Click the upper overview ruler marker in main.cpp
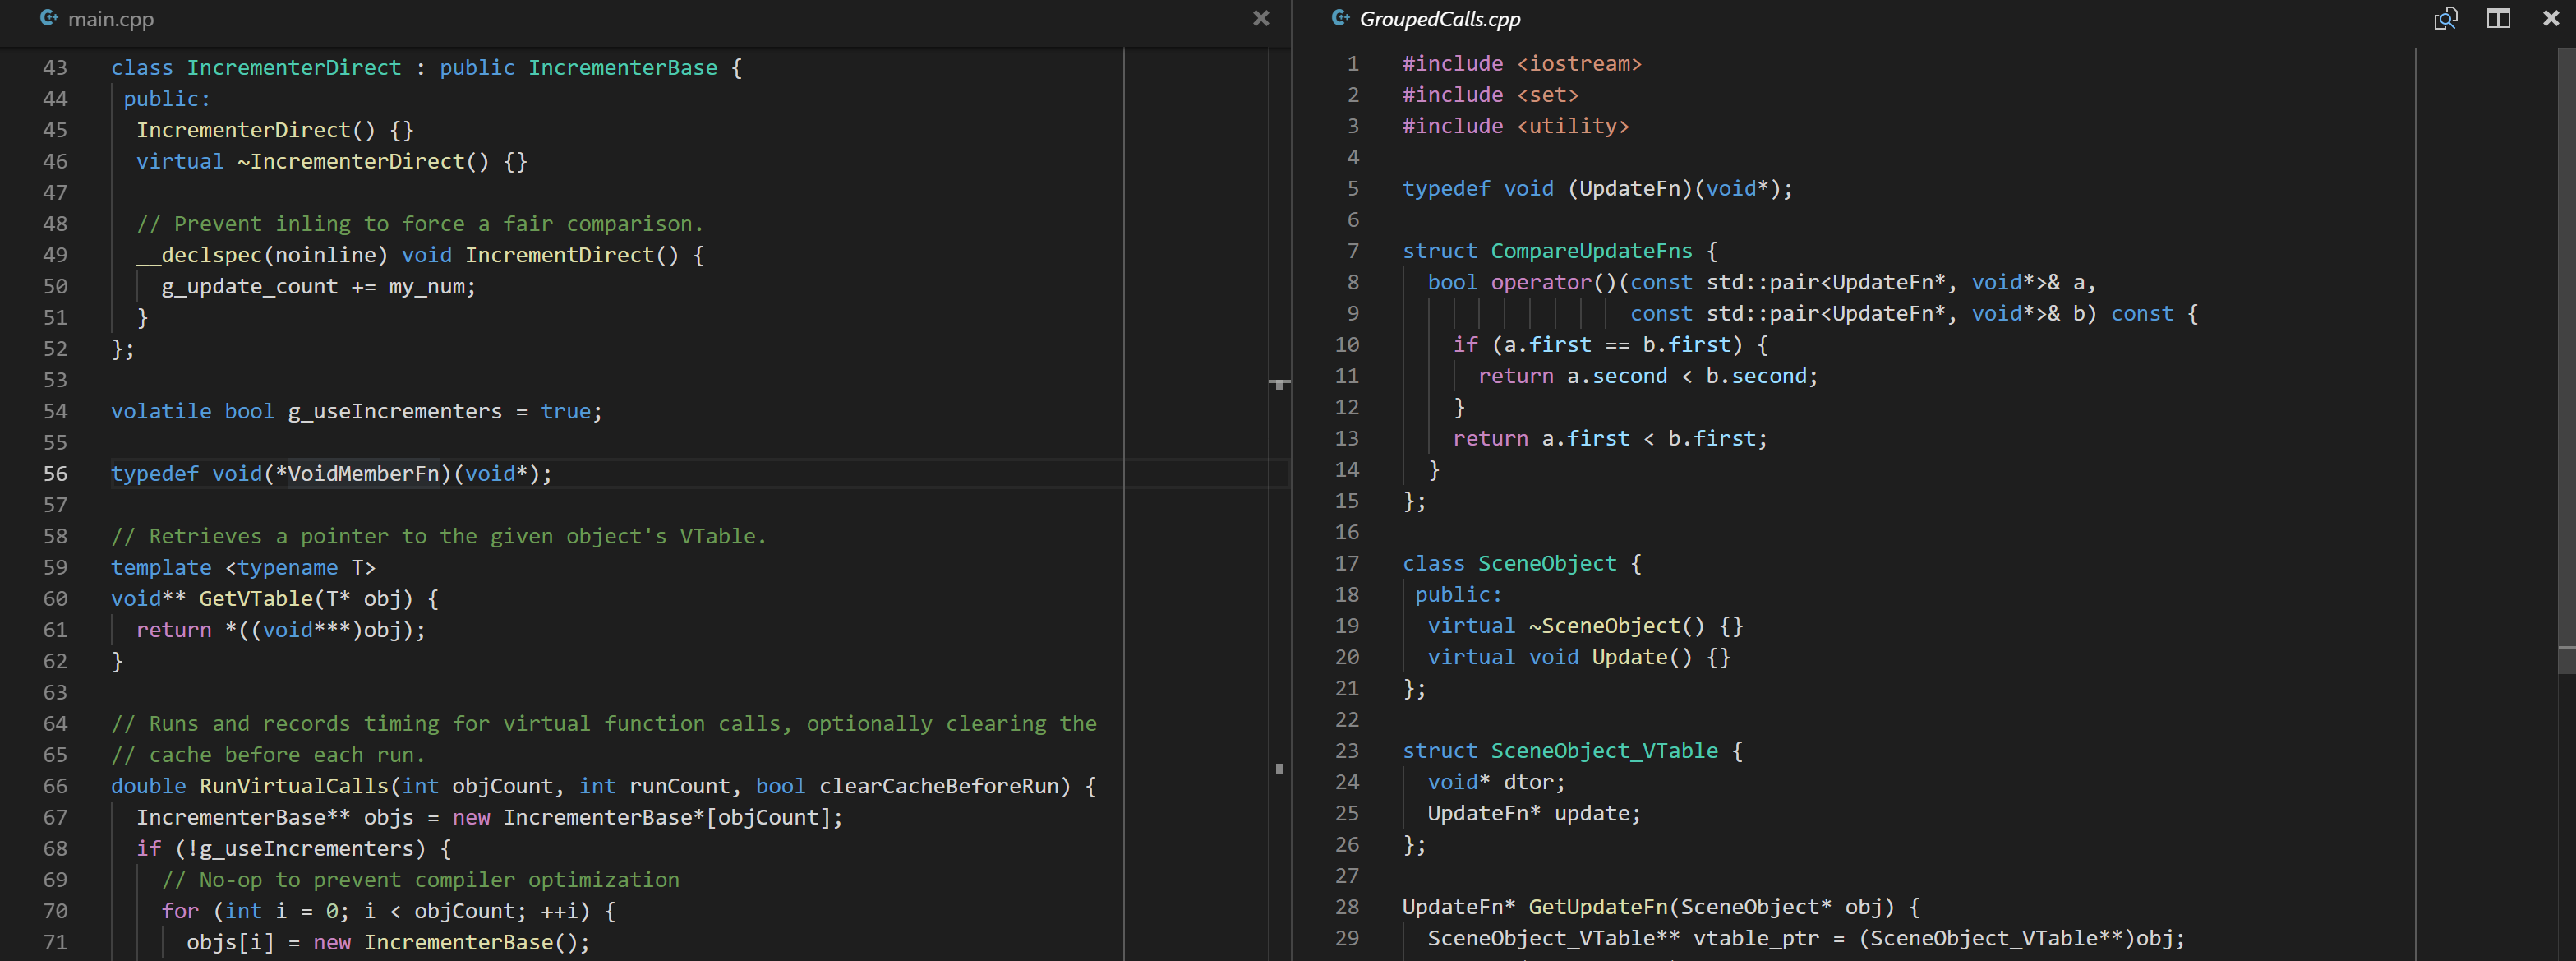The image size is (2576, 961). click(x=1279, y=384)
